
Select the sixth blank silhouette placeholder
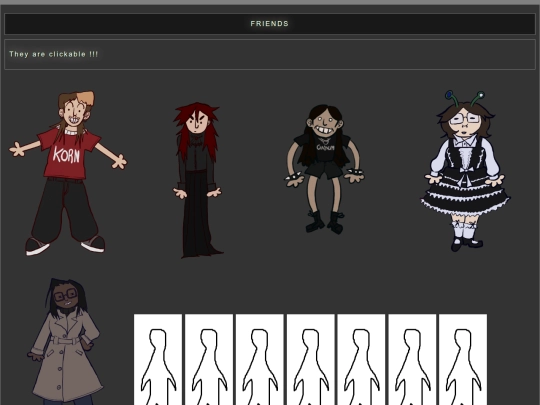click(412, 359)
